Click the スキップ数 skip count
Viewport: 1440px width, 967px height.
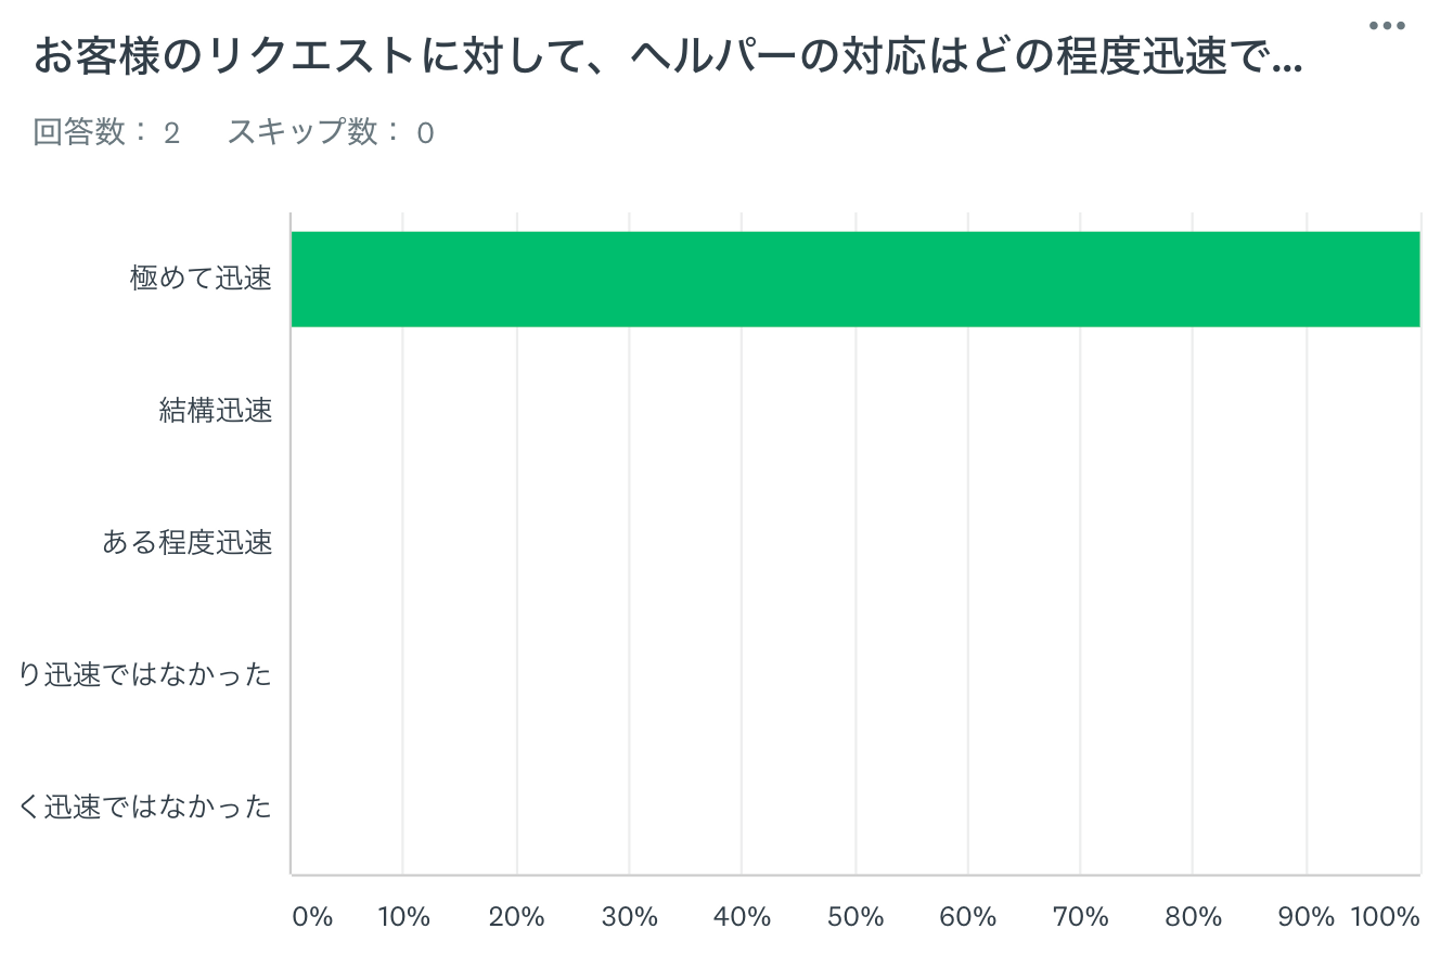330,132
